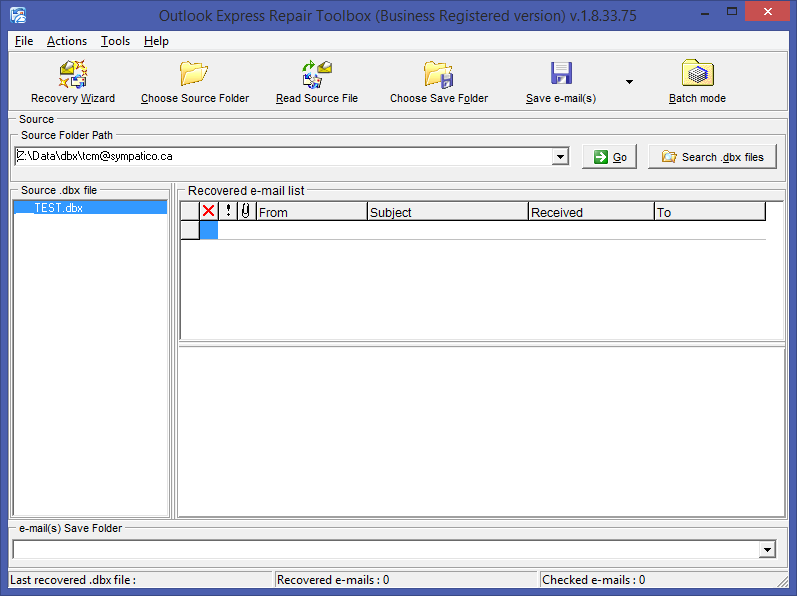Image resolution: width=797 pixels, height=596 pixels.
Task: Click the Read Source File icon
Action: point(317,74)
